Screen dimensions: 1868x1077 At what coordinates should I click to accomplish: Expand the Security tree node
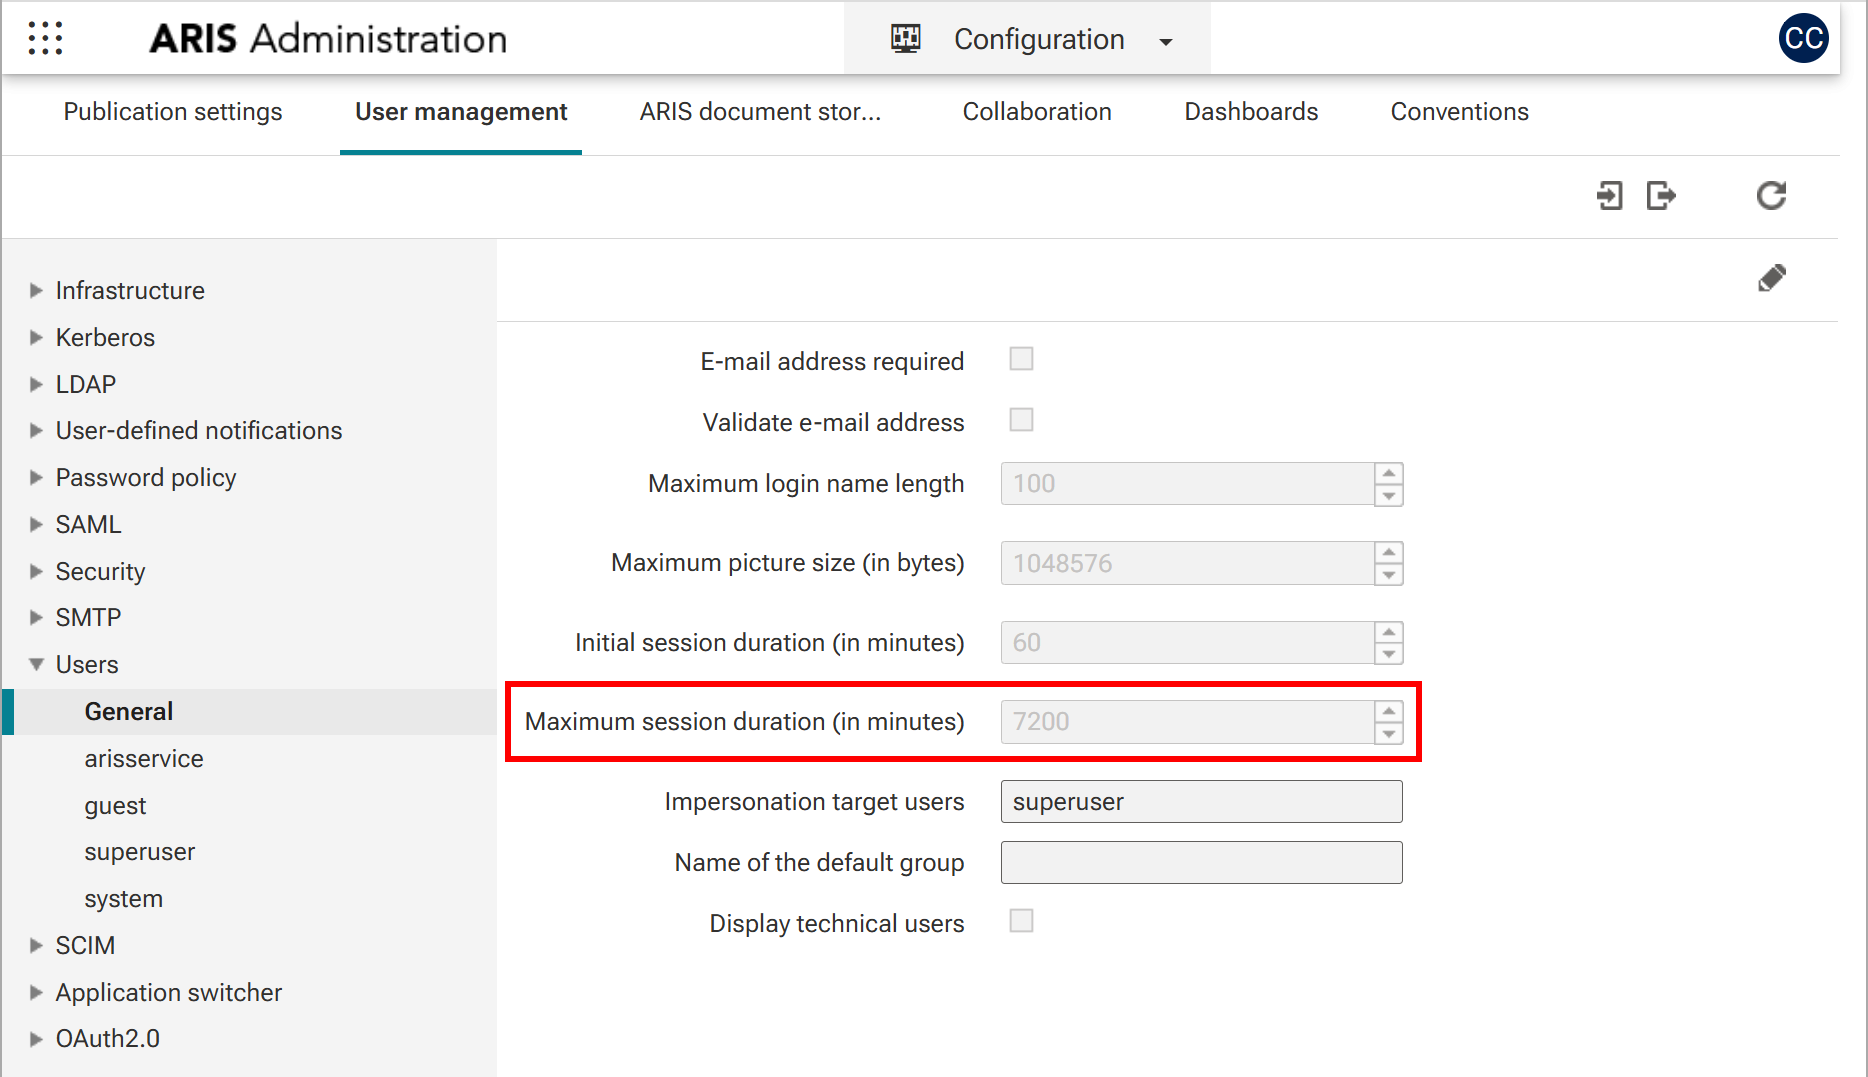coord(36,571)
